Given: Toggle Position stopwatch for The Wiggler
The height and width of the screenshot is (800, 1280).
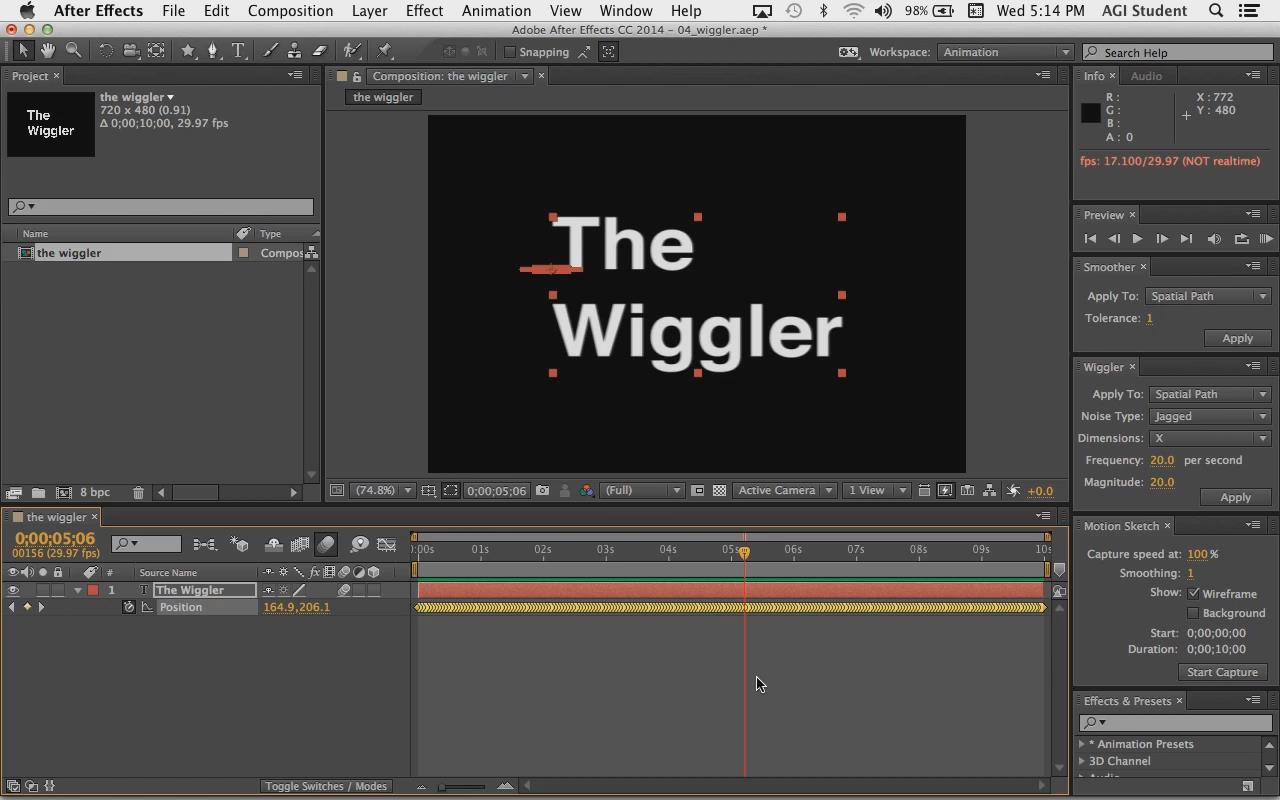Looking at the screenshot, I should click(x=129, y=607).
